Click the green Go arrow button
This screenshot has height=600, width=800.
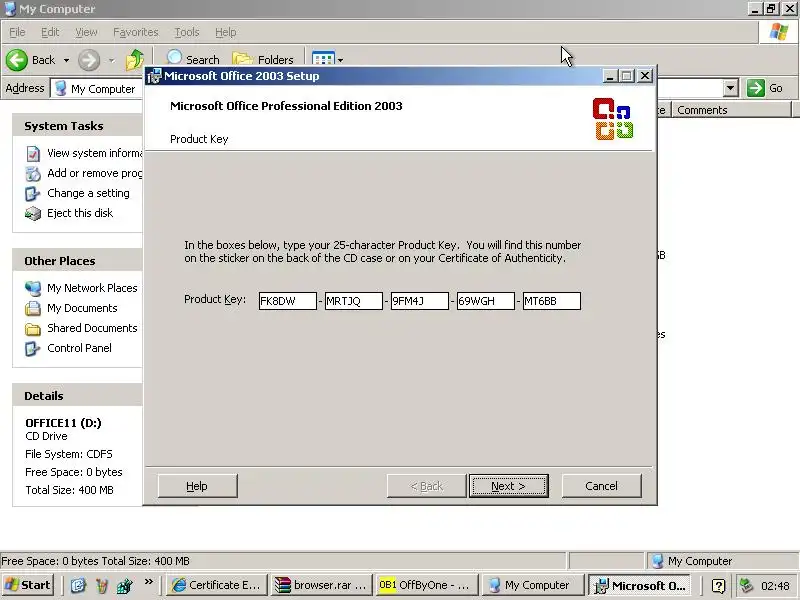(756, 88)
